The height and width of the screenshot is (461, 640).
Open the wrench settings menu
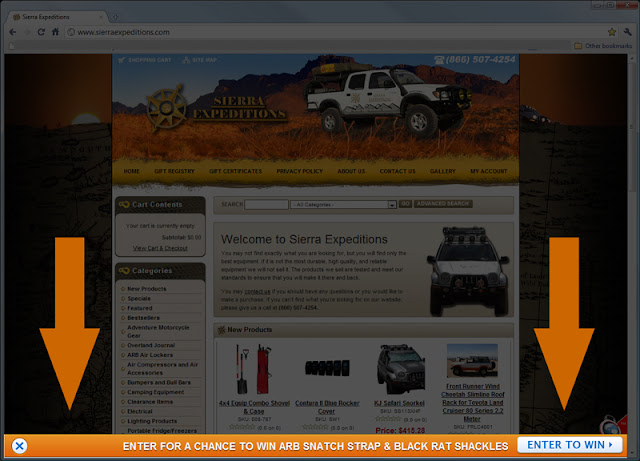pos(627,32)
